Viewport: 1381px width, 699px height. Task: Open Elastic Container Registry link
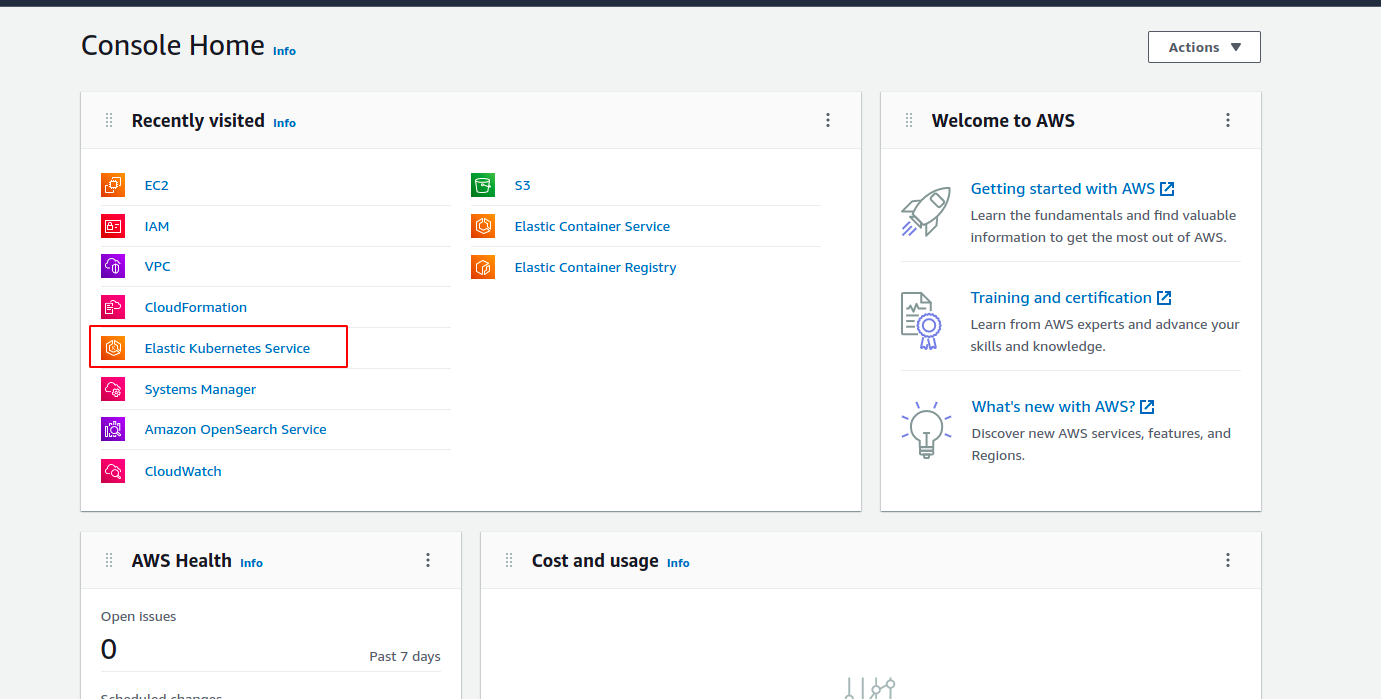pos(595,267)
